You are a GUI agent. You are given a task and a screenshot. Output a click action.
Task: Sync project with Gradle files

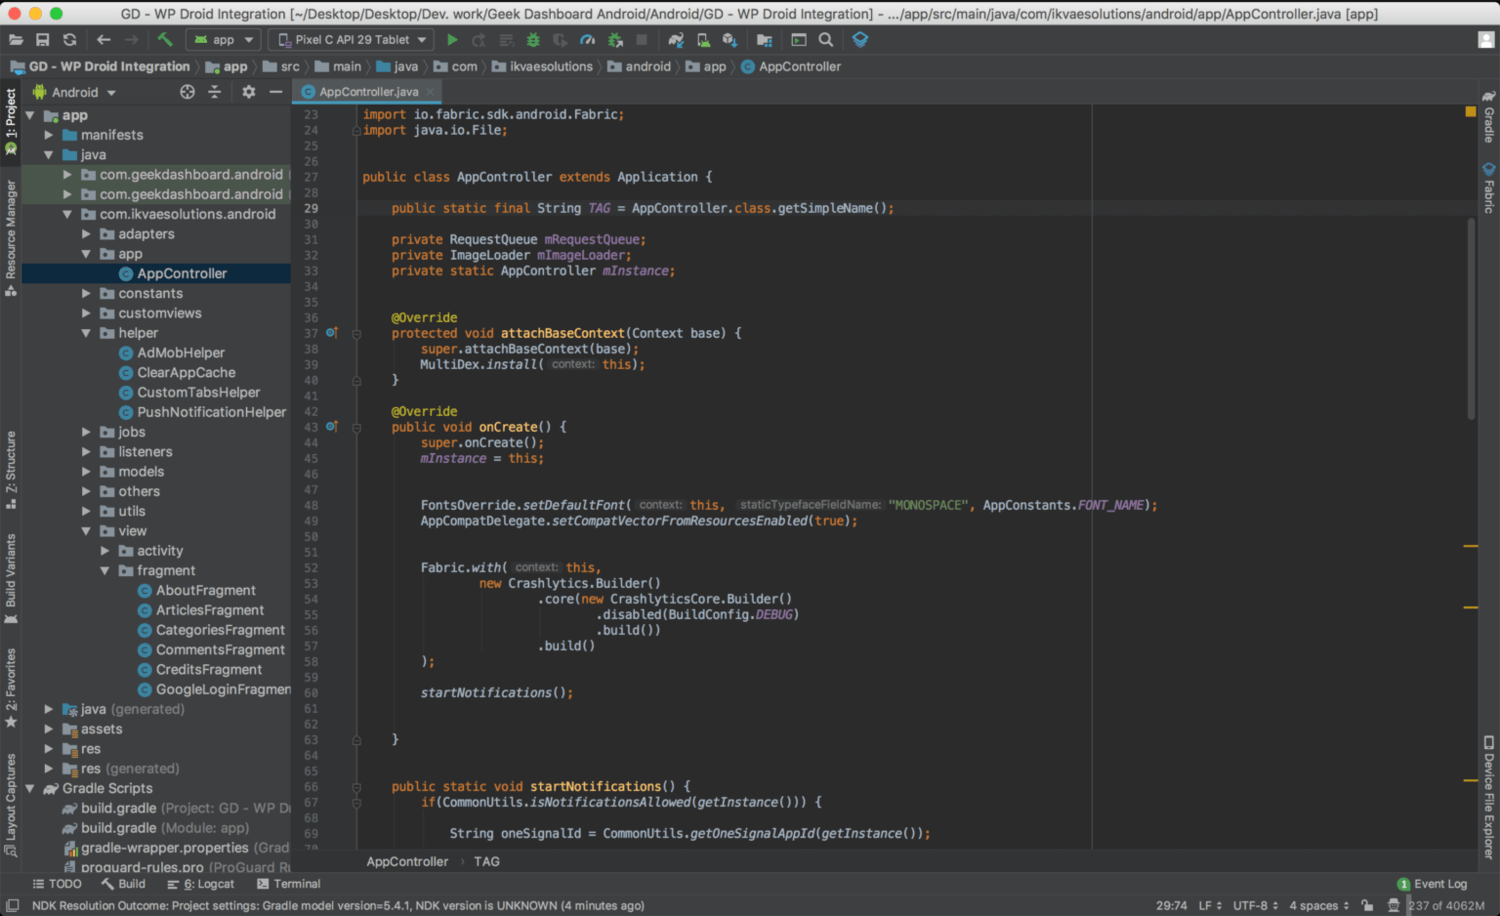pos(674,40)
